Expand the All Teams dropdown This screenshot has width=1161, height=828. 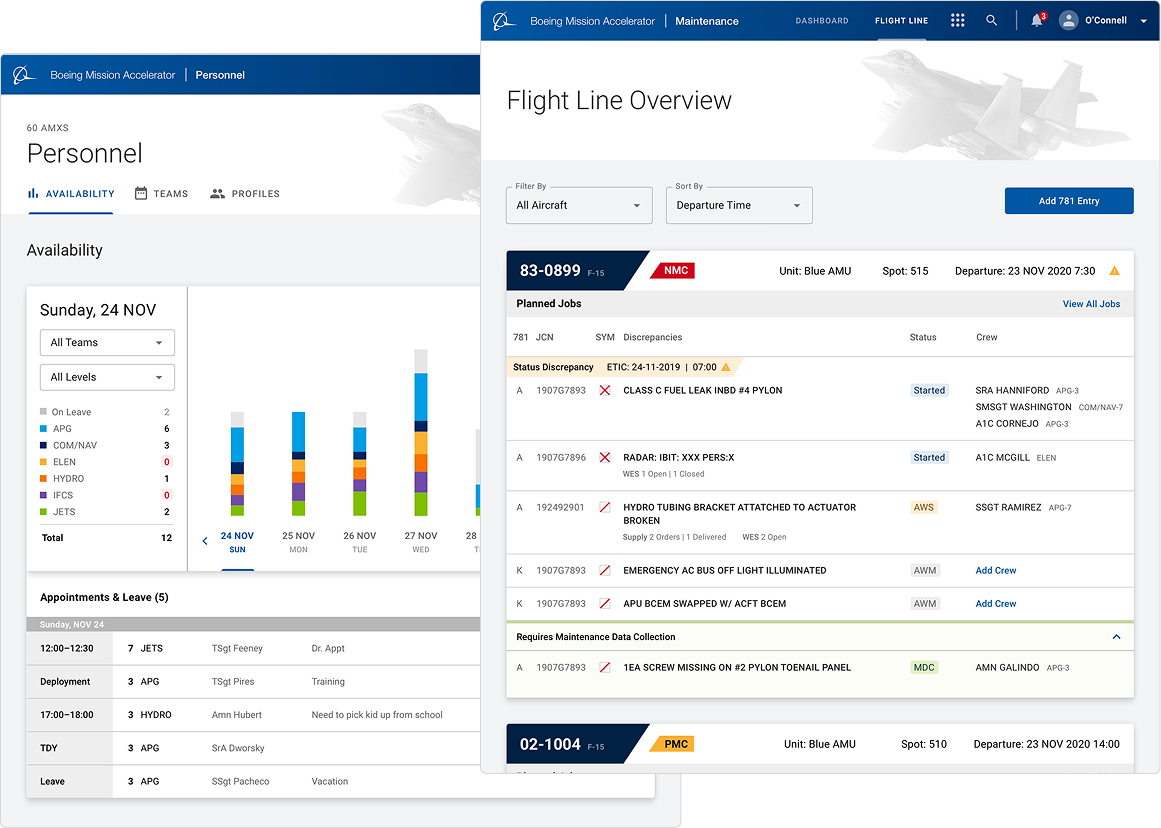(107, 343)
